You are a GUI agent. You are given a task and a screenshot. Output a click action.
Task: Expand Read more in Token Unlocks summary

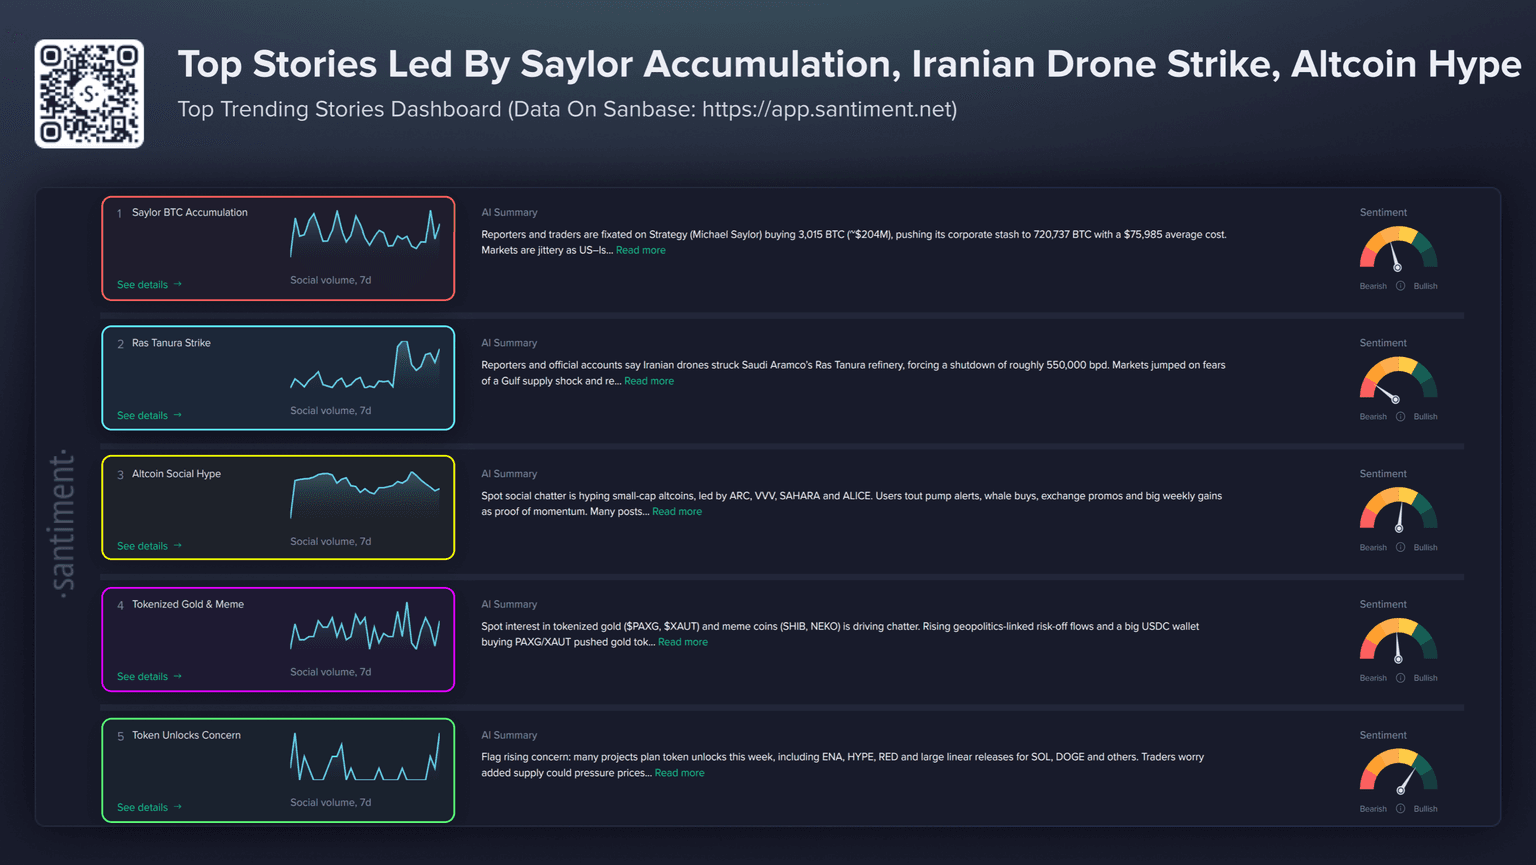pos(679,773)
